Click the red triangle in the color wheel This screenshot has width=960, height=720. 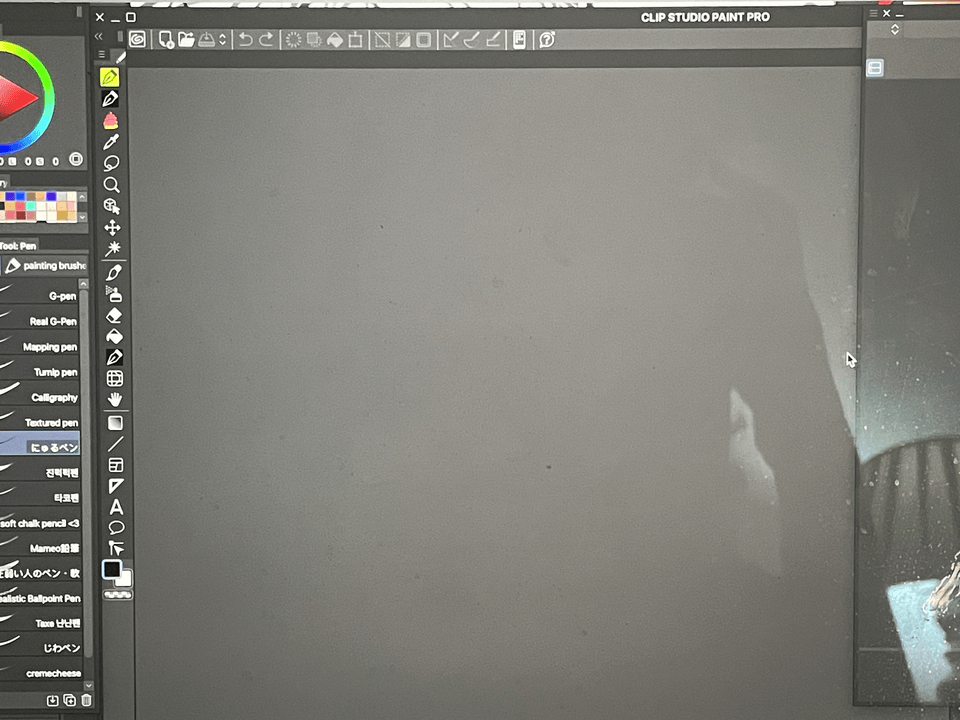(x=15, y=97)
